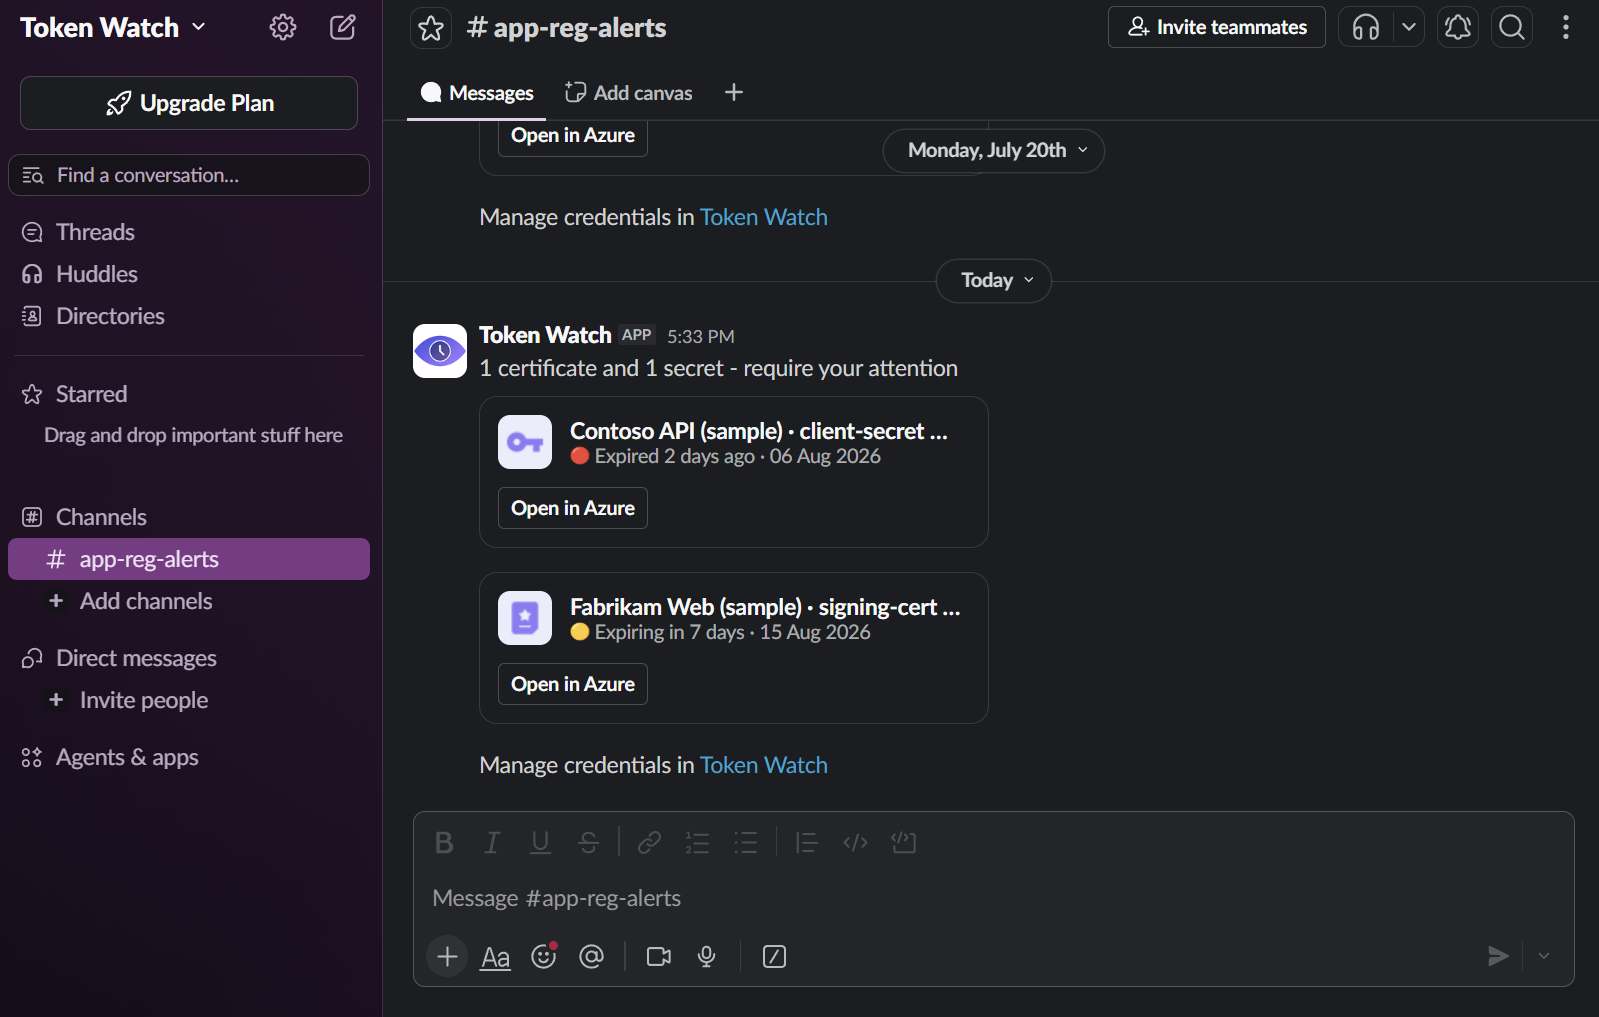The width and height of the screenshot is (1599, 1017).
Task: Mention someone with @ icon
Action: click(x=592, y=957)
